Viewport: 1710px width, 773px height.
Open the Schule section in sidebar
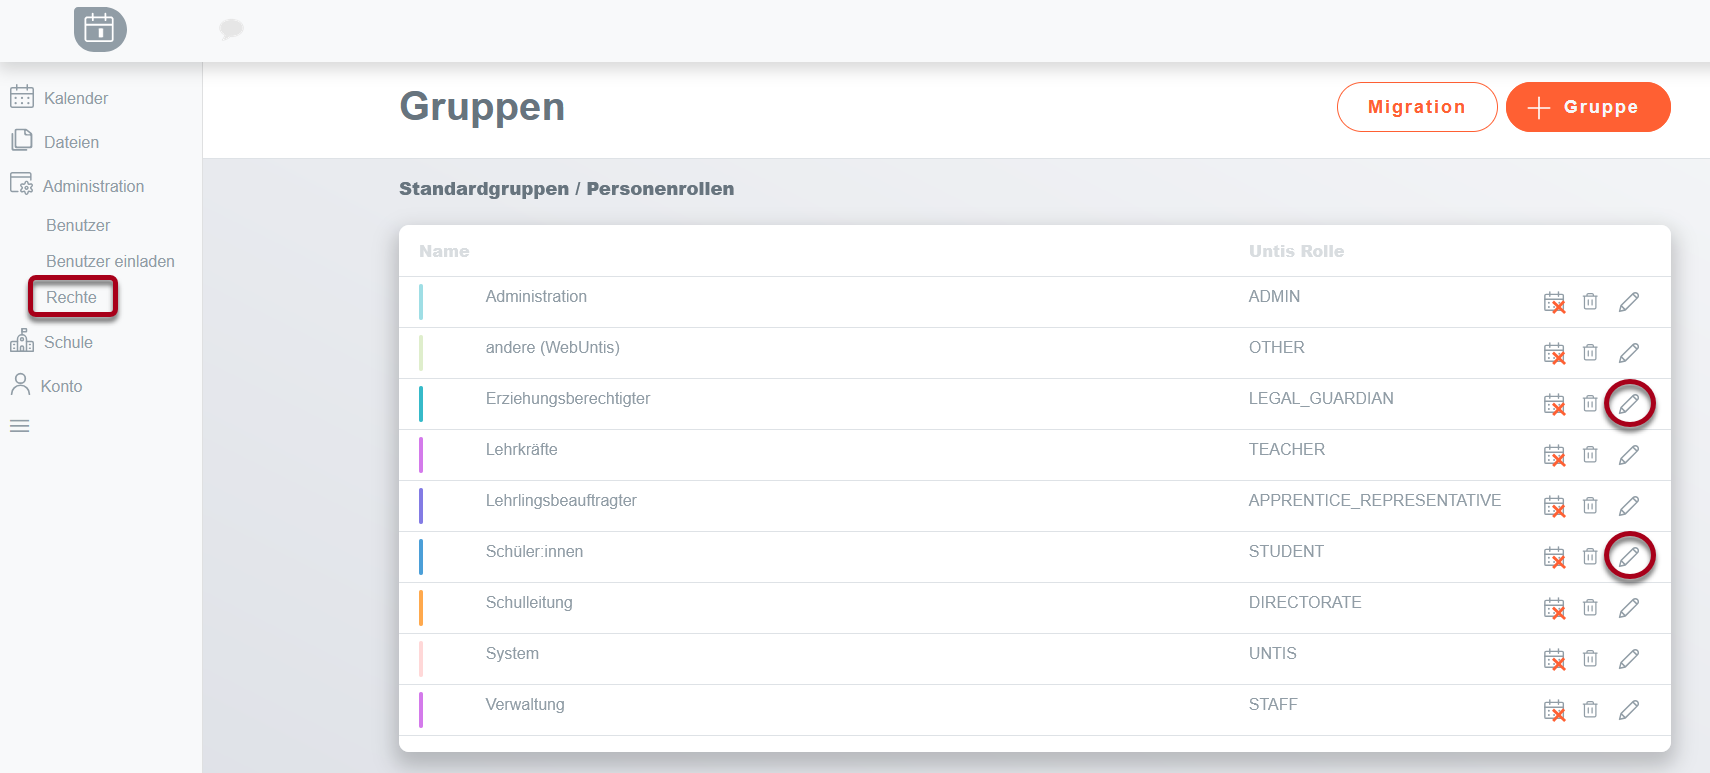68,342
